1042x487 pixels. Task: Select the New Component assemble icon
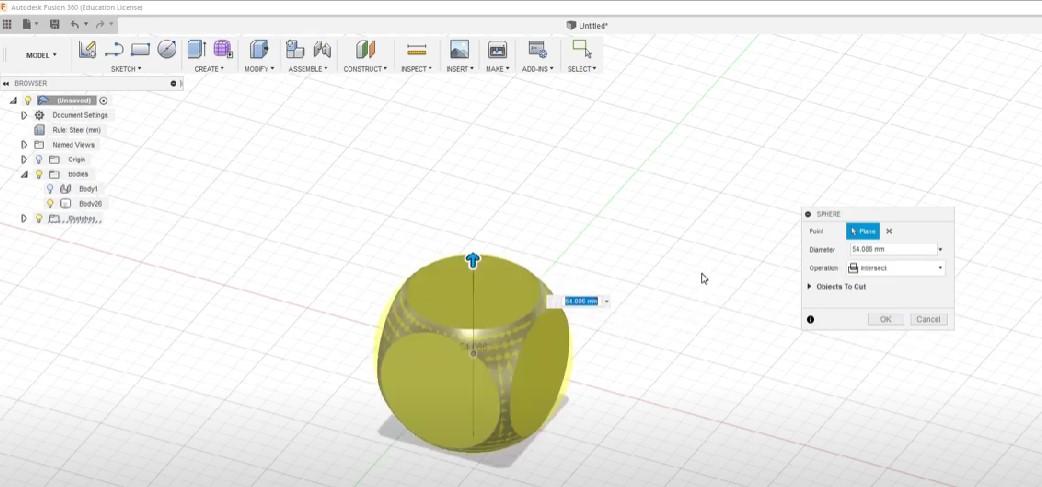click(x=294, y=50)
